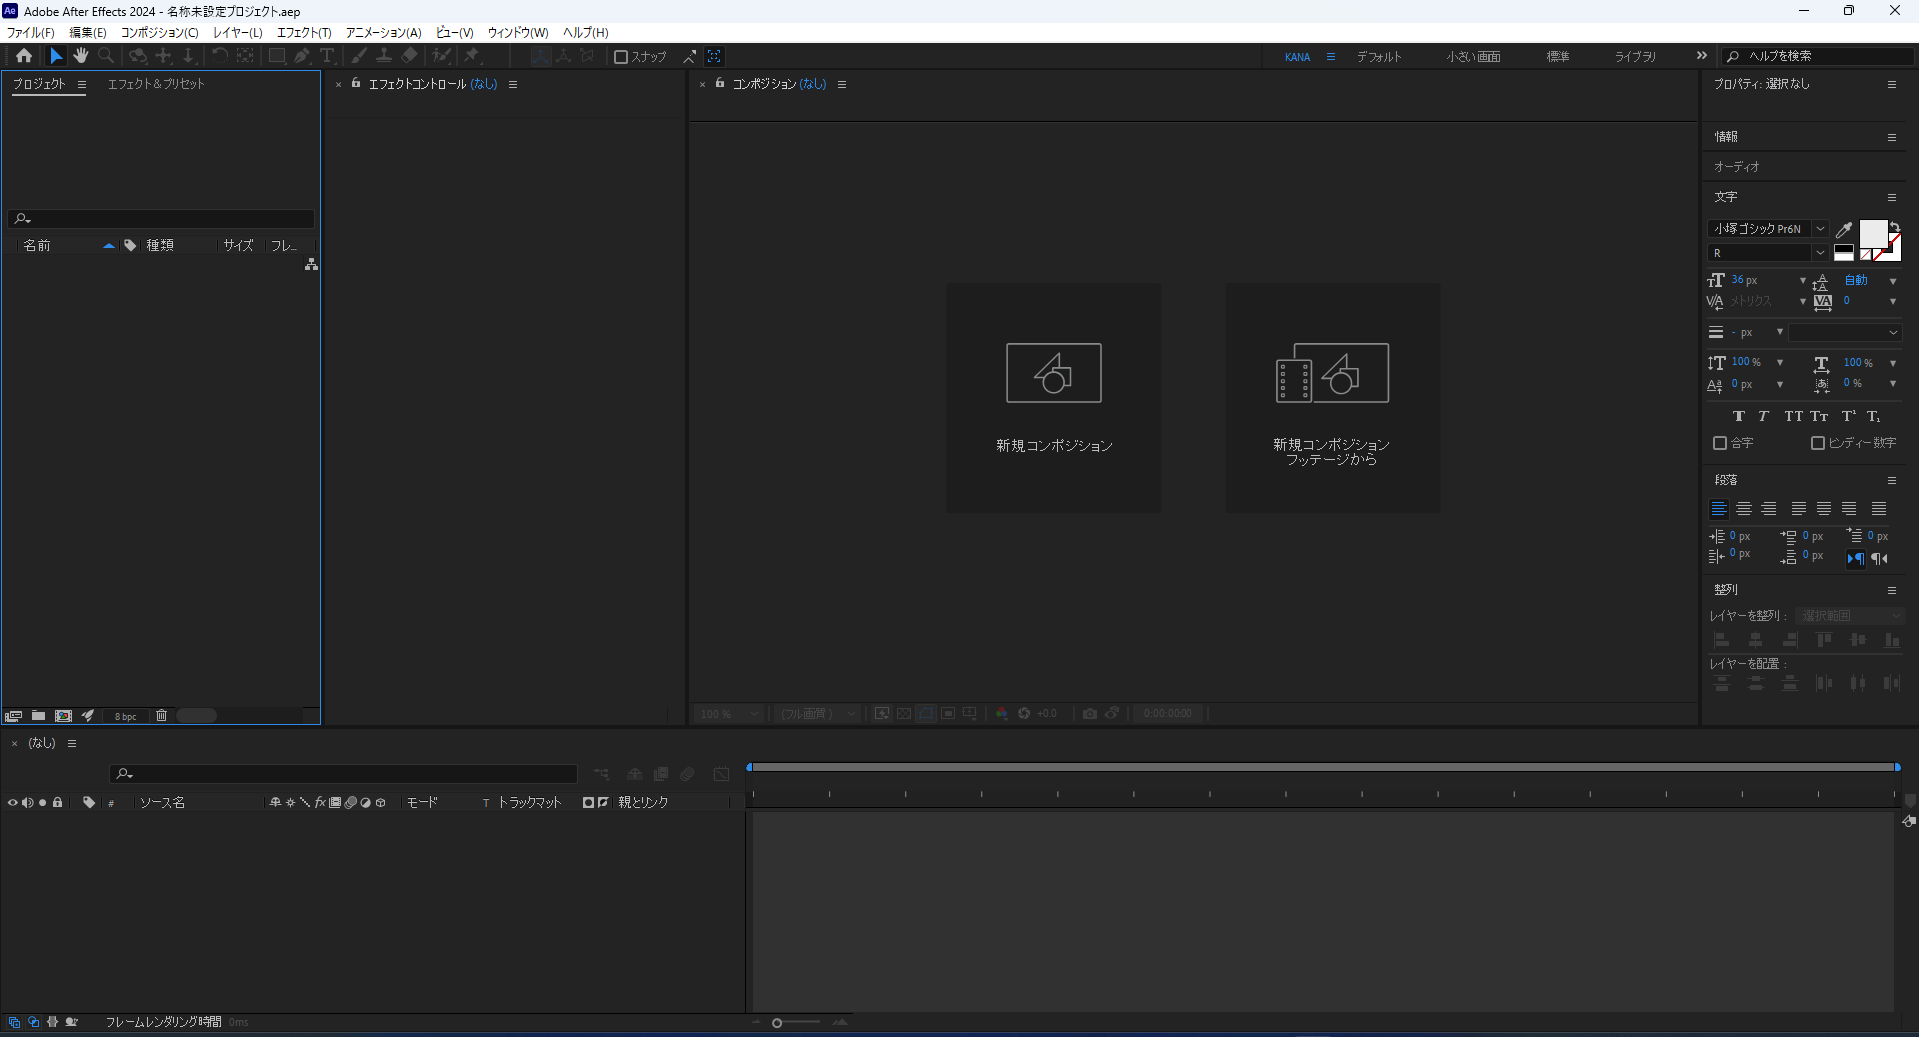Open the Composition (コンポジション) menu
Image resolution: width=1919 pixels, height=1037 pixels.
(160, 33)
